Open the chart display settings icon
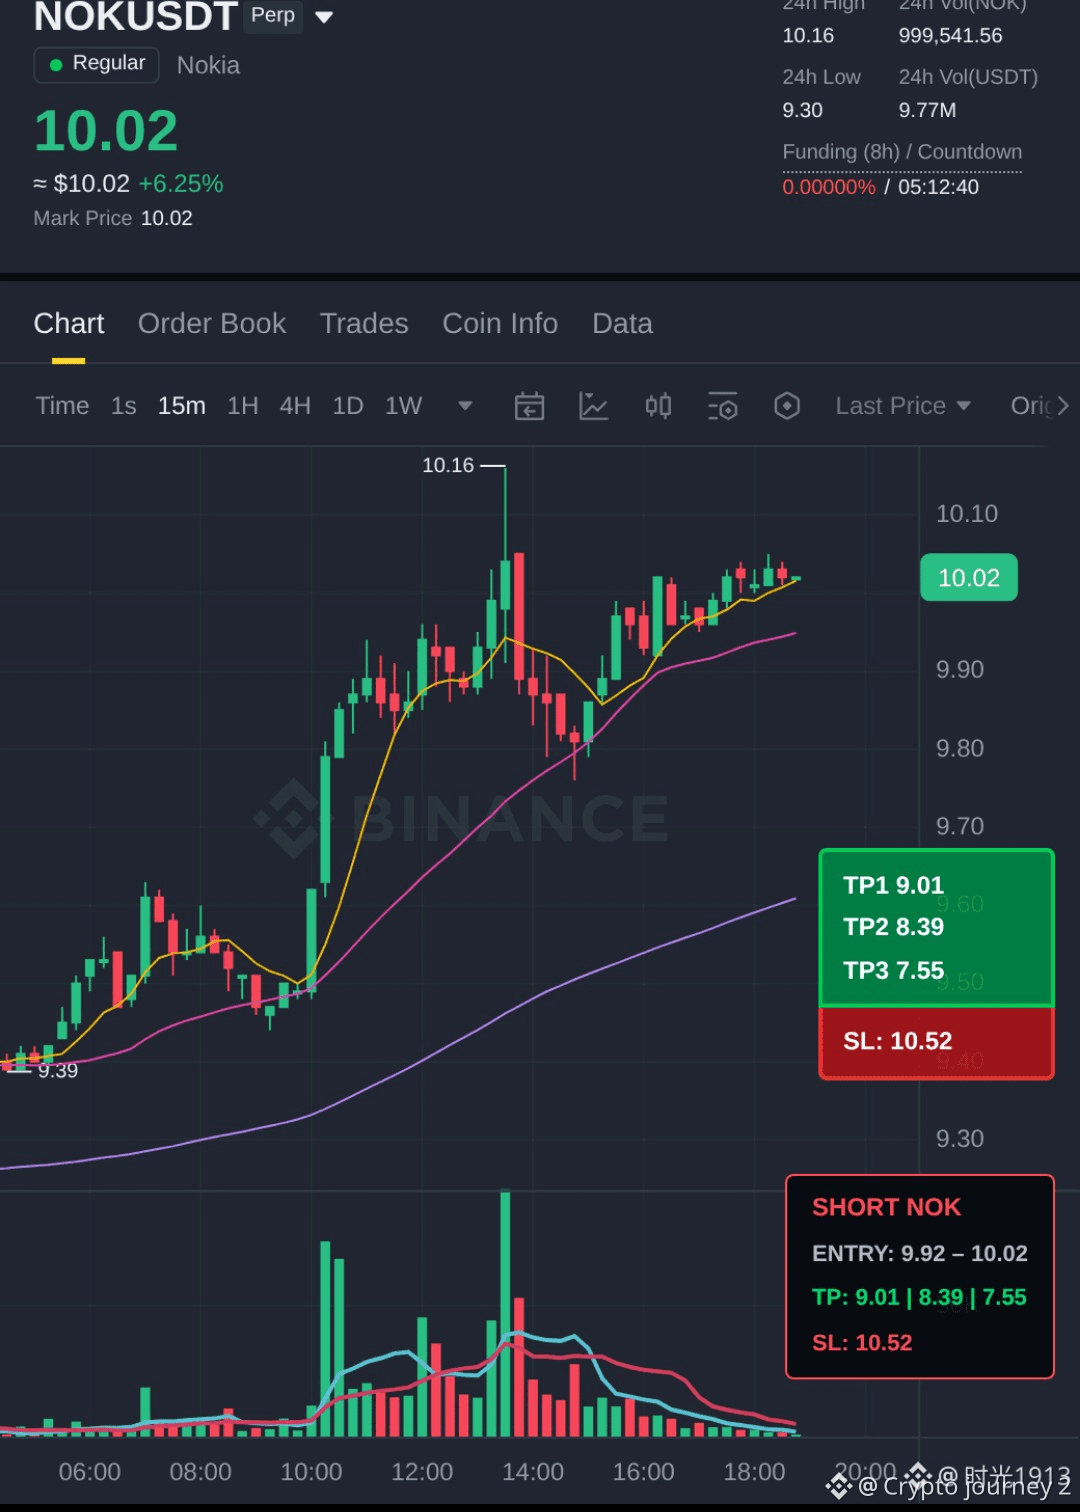 click(x=722, y=406)
